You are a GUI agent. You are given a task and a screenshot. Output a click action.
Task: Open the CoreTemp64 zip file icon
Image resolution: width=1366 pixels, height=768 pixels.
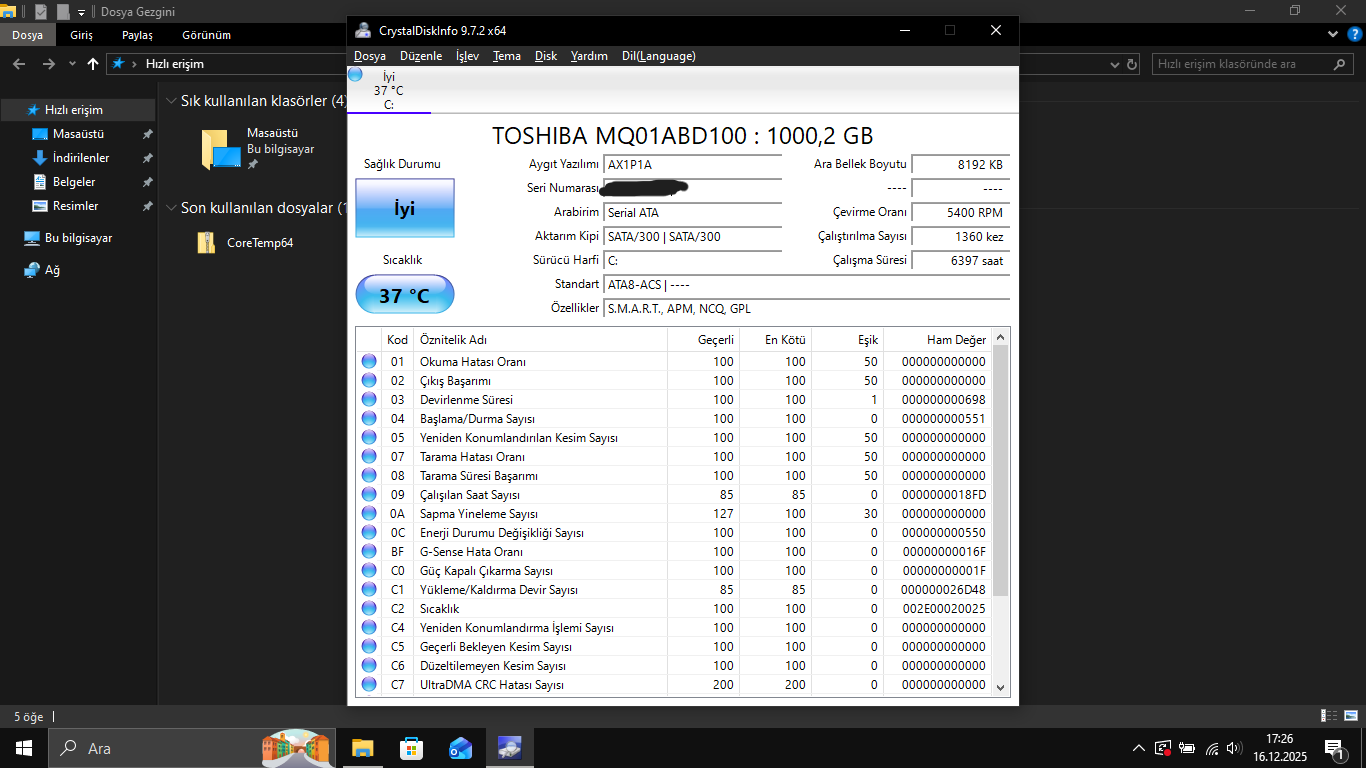pyautogui.click(x=207, y=242)
